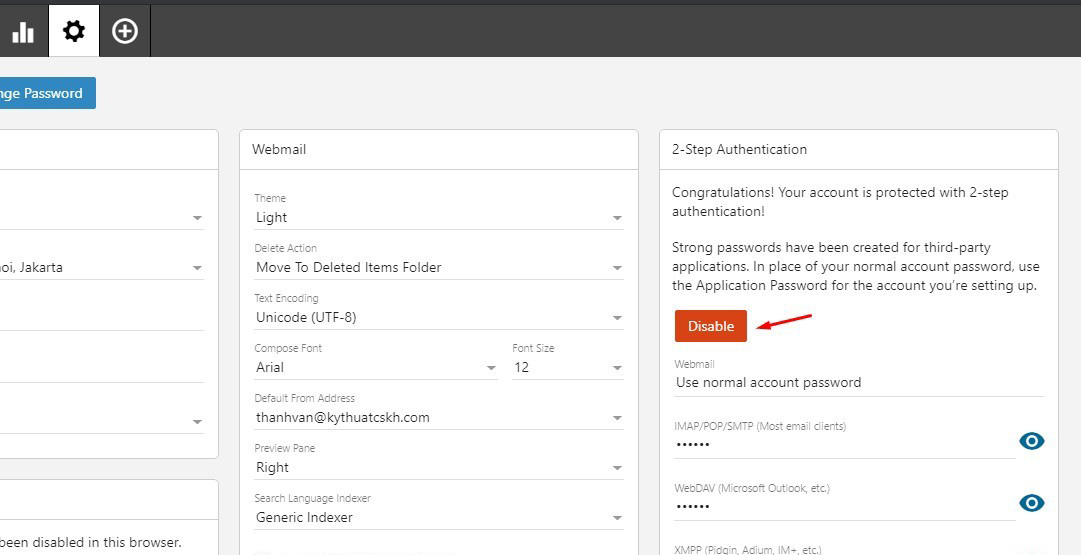Open the time zone dropdown ending in Jakarta
1081x555 pixels.
pos(100,267)
